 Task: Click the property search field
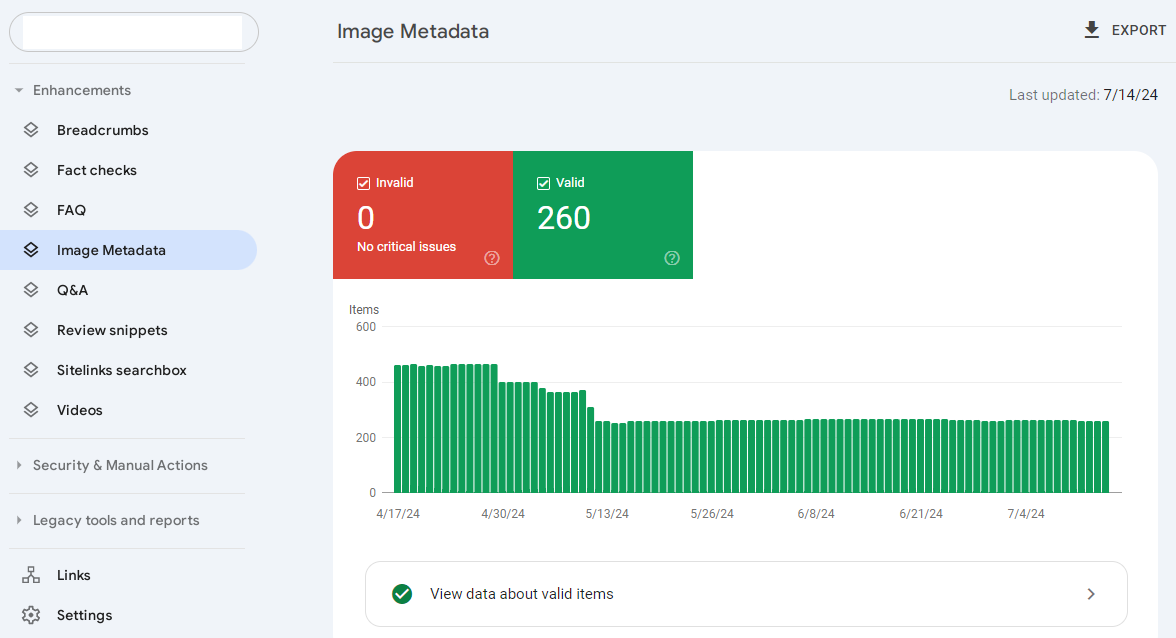coord(133,32)
